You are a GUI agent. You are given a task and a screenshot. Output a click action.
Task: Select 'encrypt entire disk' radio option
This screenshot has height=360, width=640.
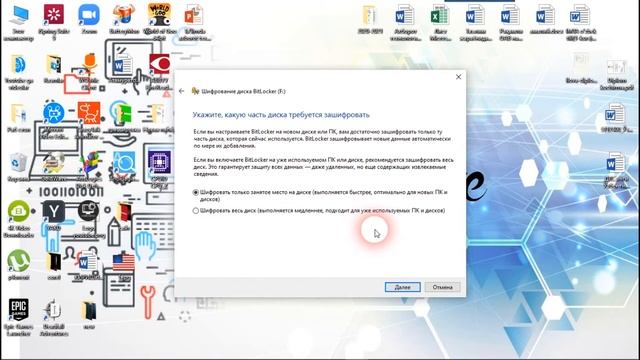coord(196,211)
